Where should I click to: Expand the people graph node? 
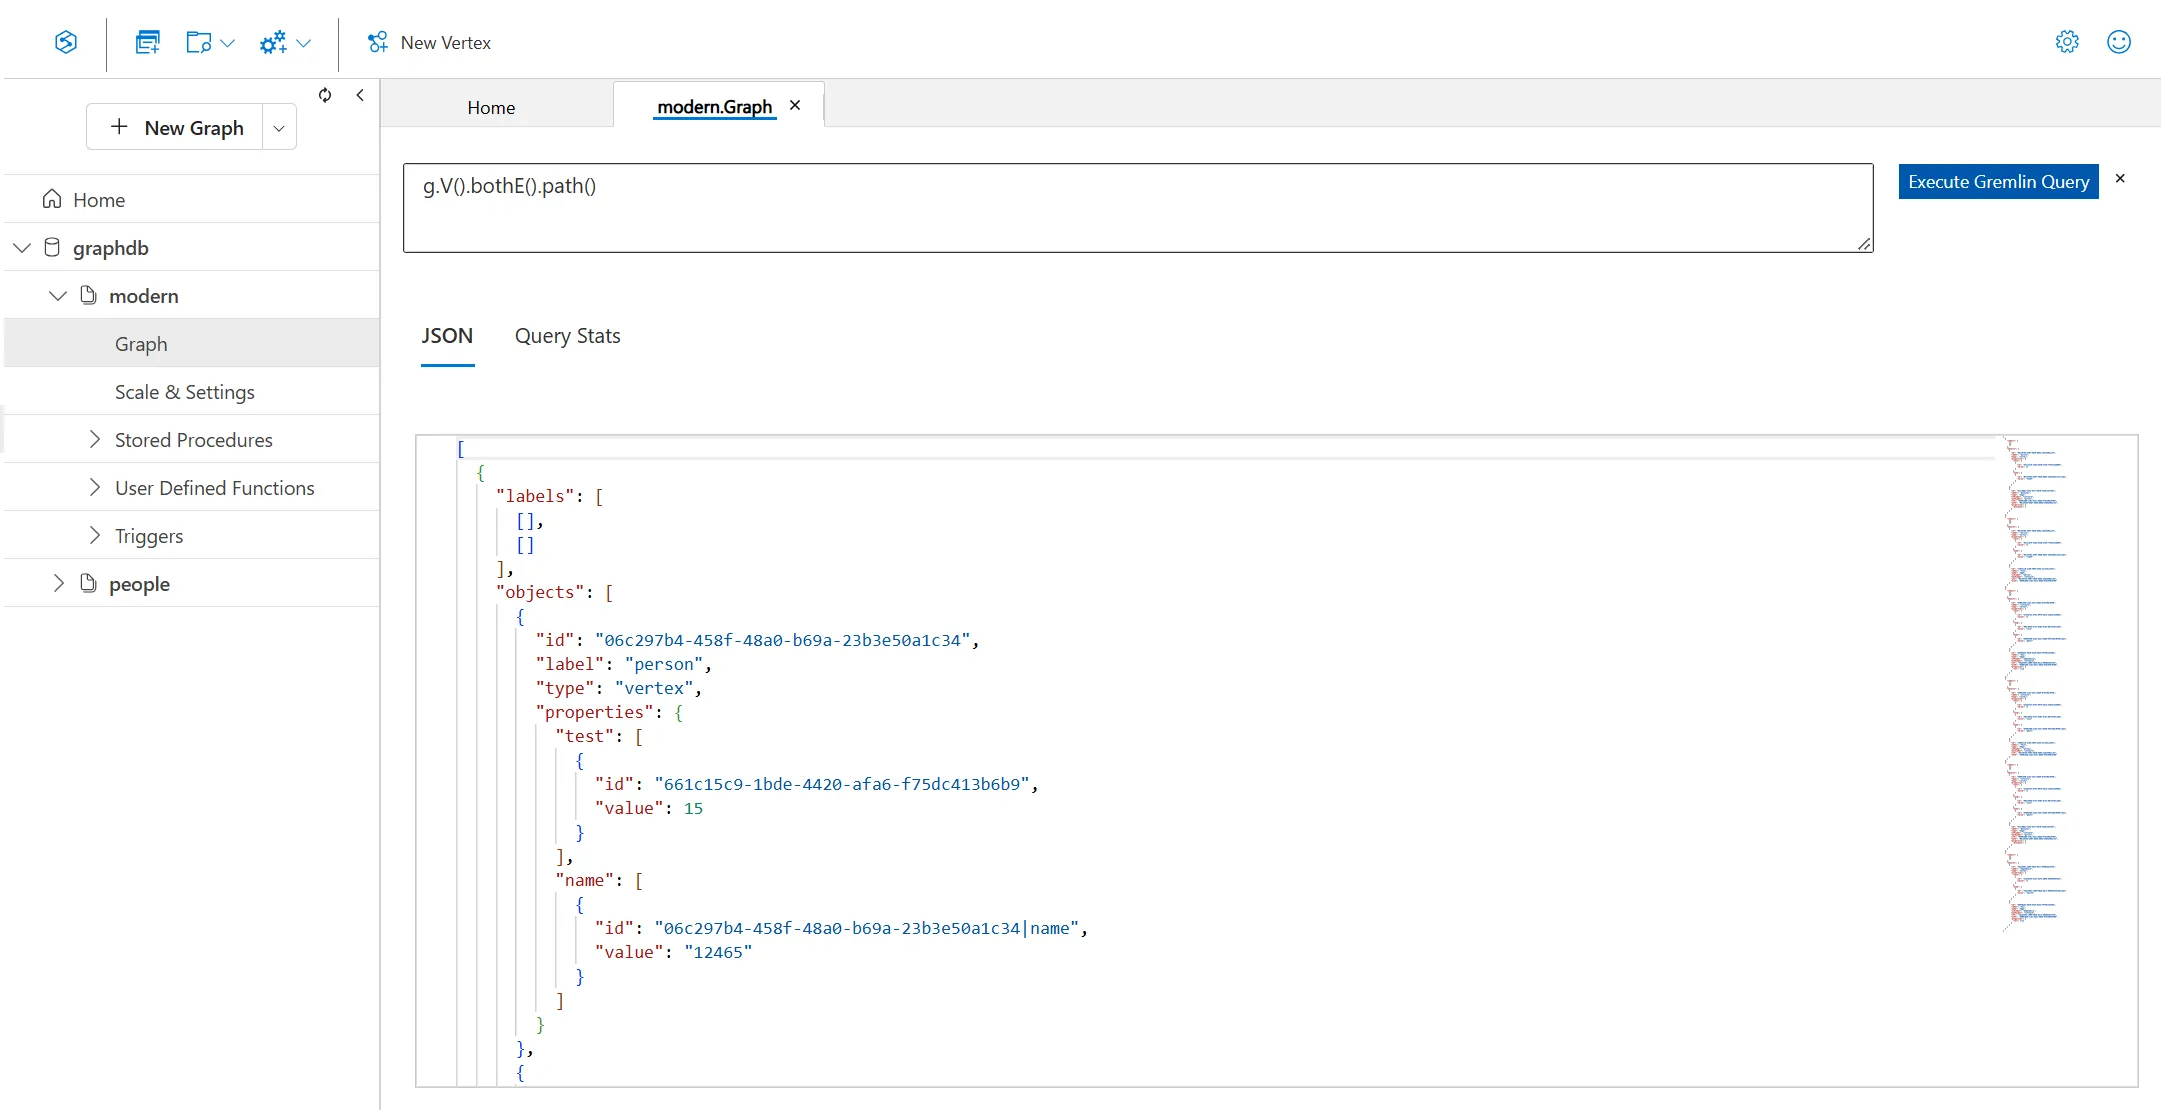(x=58, y=583)
